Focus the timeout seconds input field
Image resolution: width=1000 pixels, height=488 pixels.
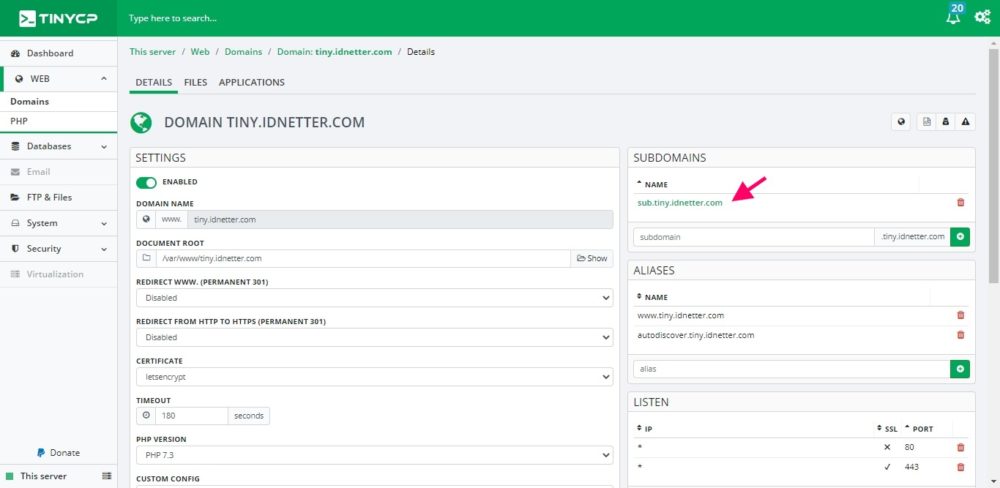[x=191, y=416]
